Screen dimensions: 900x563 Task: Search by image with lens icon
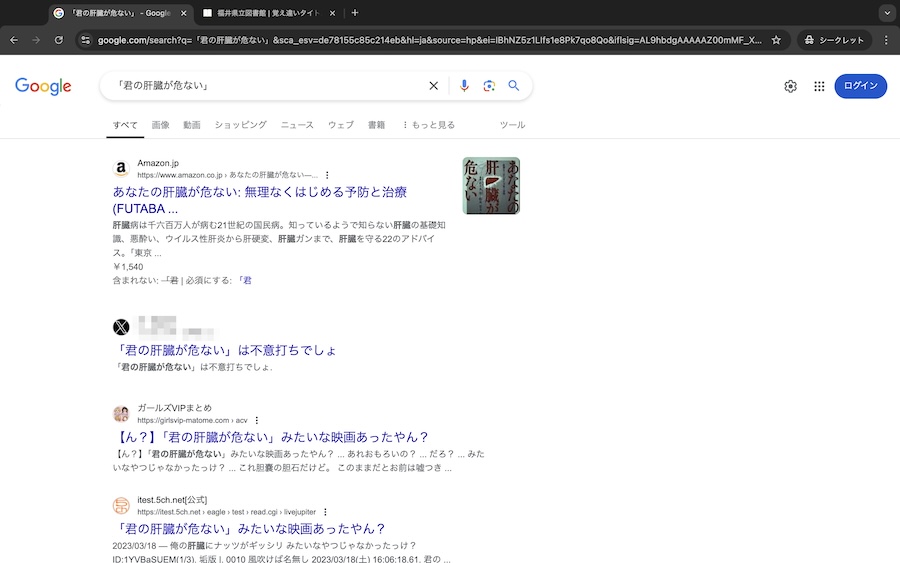489,86
